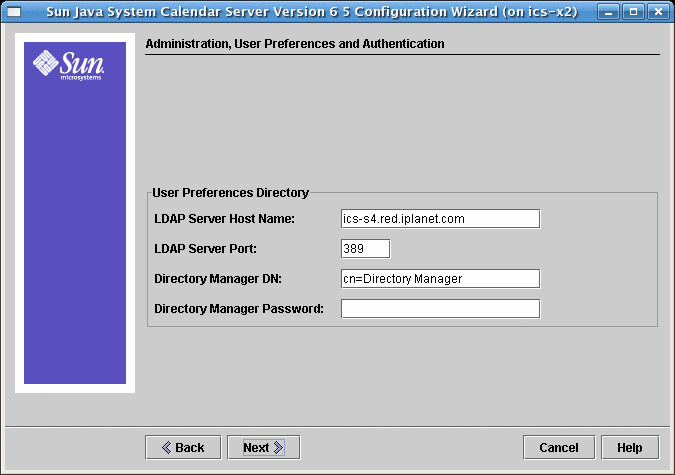Click the wizard title bar text

312,12
